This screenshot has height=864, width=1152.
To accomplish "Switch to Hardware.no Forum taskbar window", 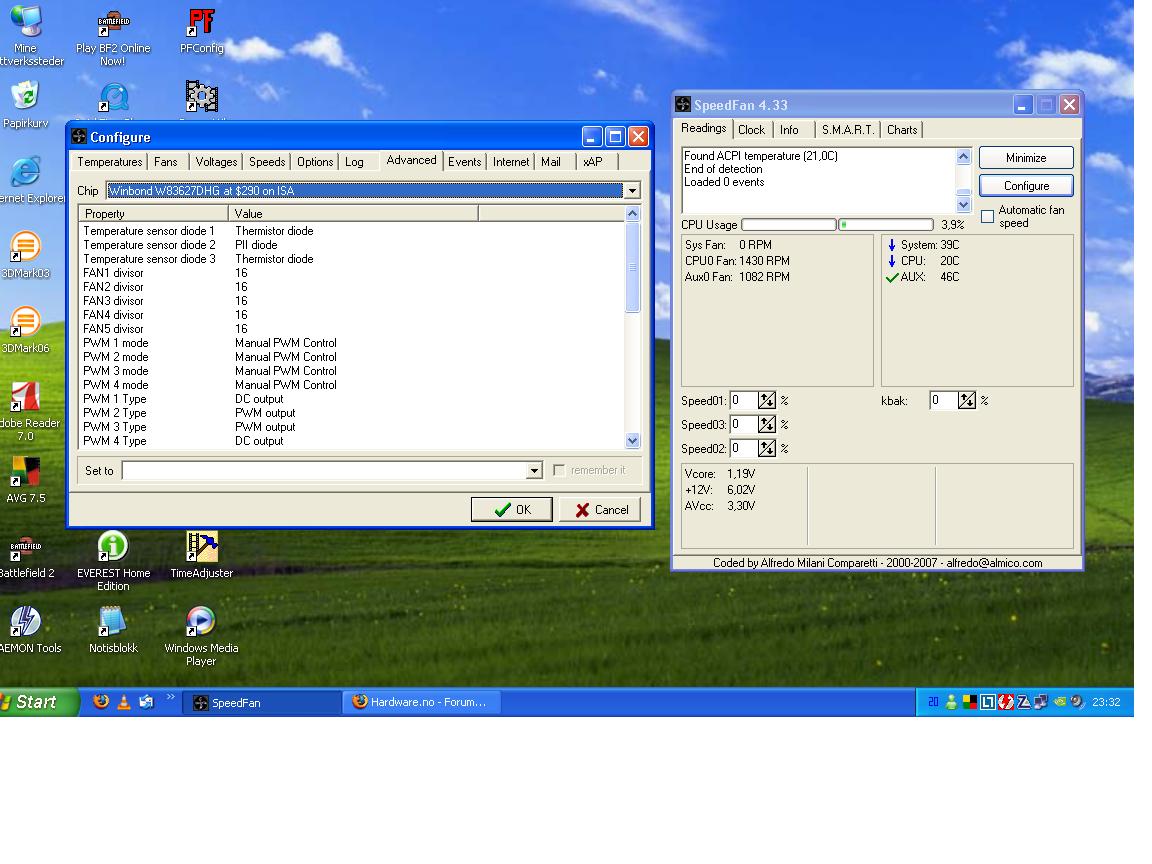I will (x=421, y=702).
